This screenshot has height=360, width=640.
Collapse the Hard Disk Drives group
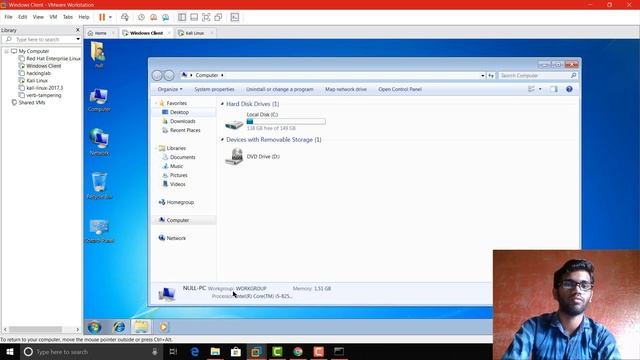222,104
